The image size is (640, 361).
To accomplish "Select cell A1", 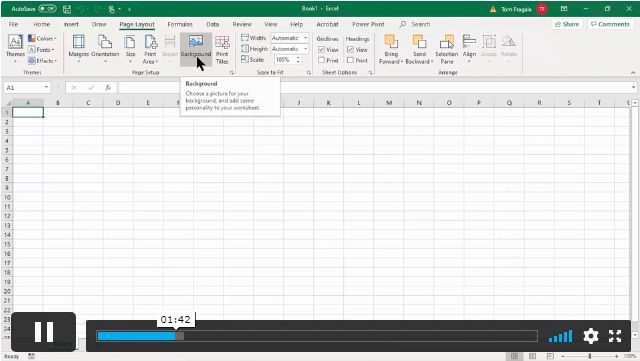I will pyautogui.click(x=28, y=112).
